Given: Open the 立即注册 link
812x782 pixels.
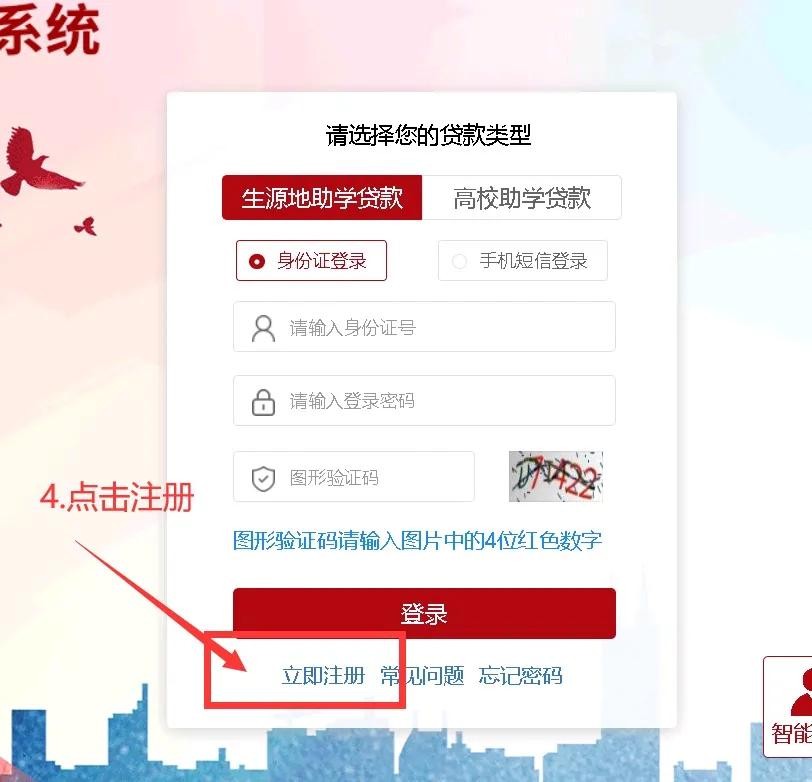Looking at the screenshot, I should pos(323,676).
